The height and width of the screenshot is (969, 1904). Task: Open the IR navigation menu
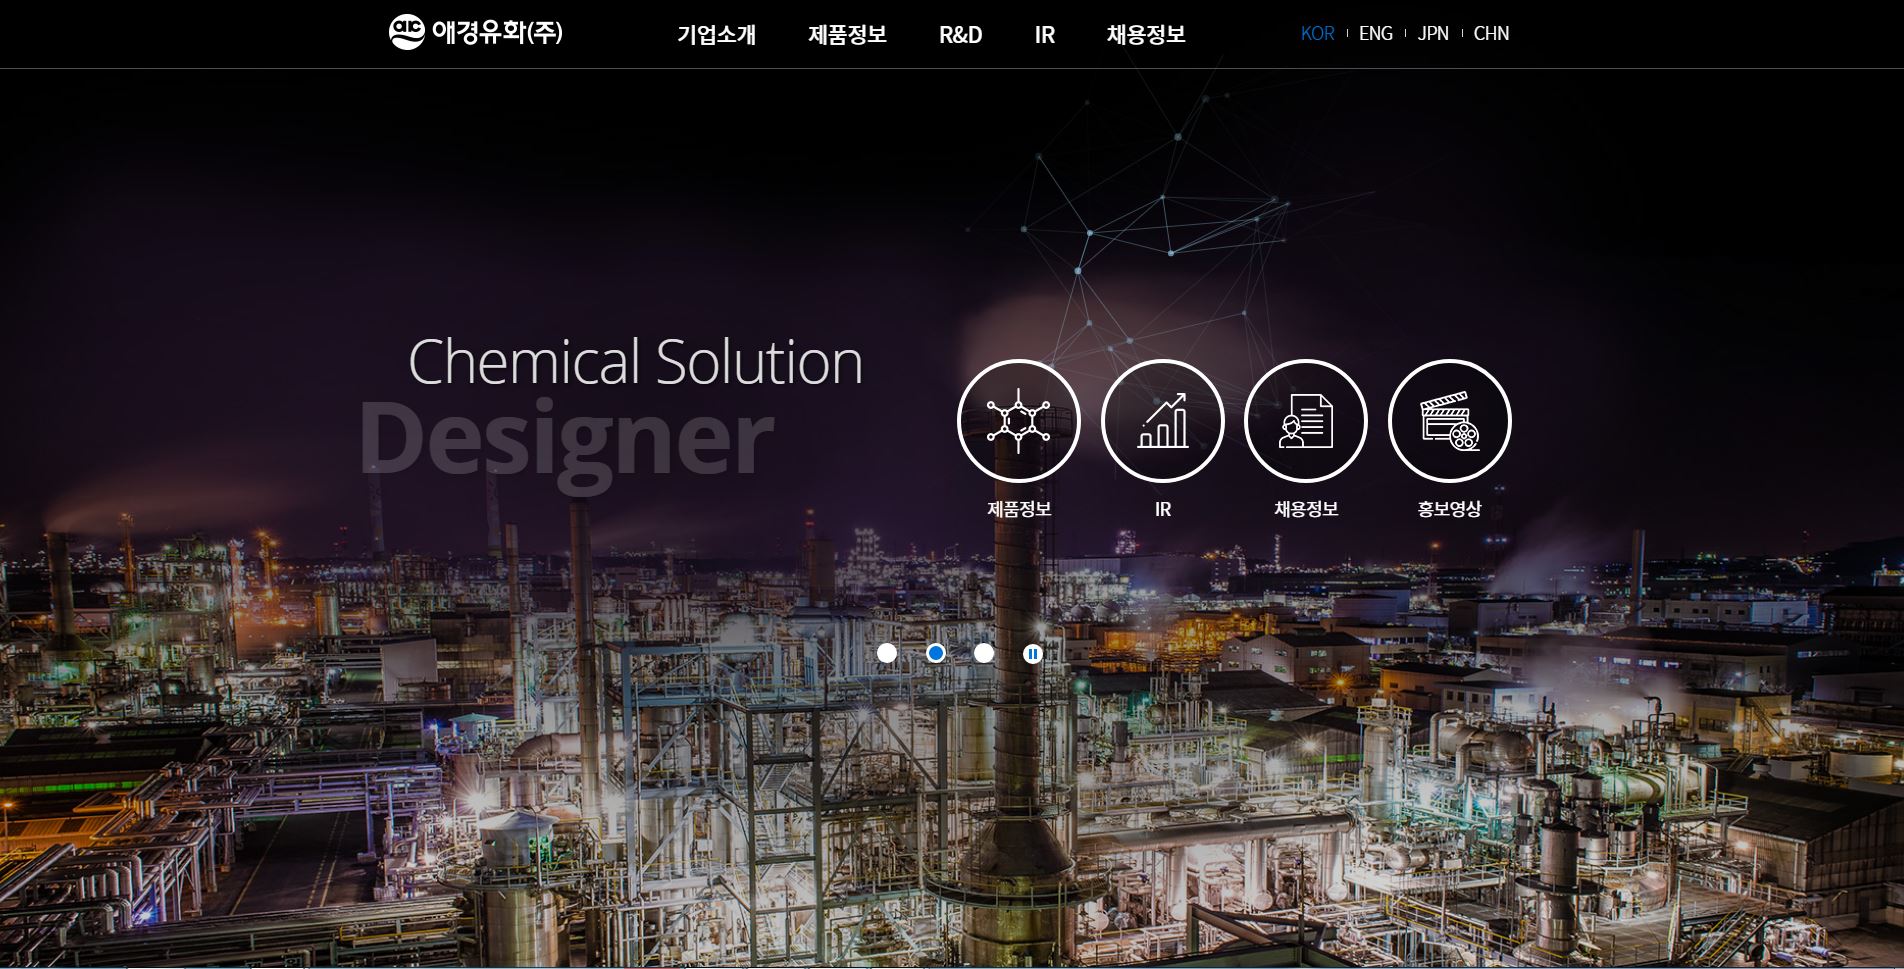click(1045, 35)
